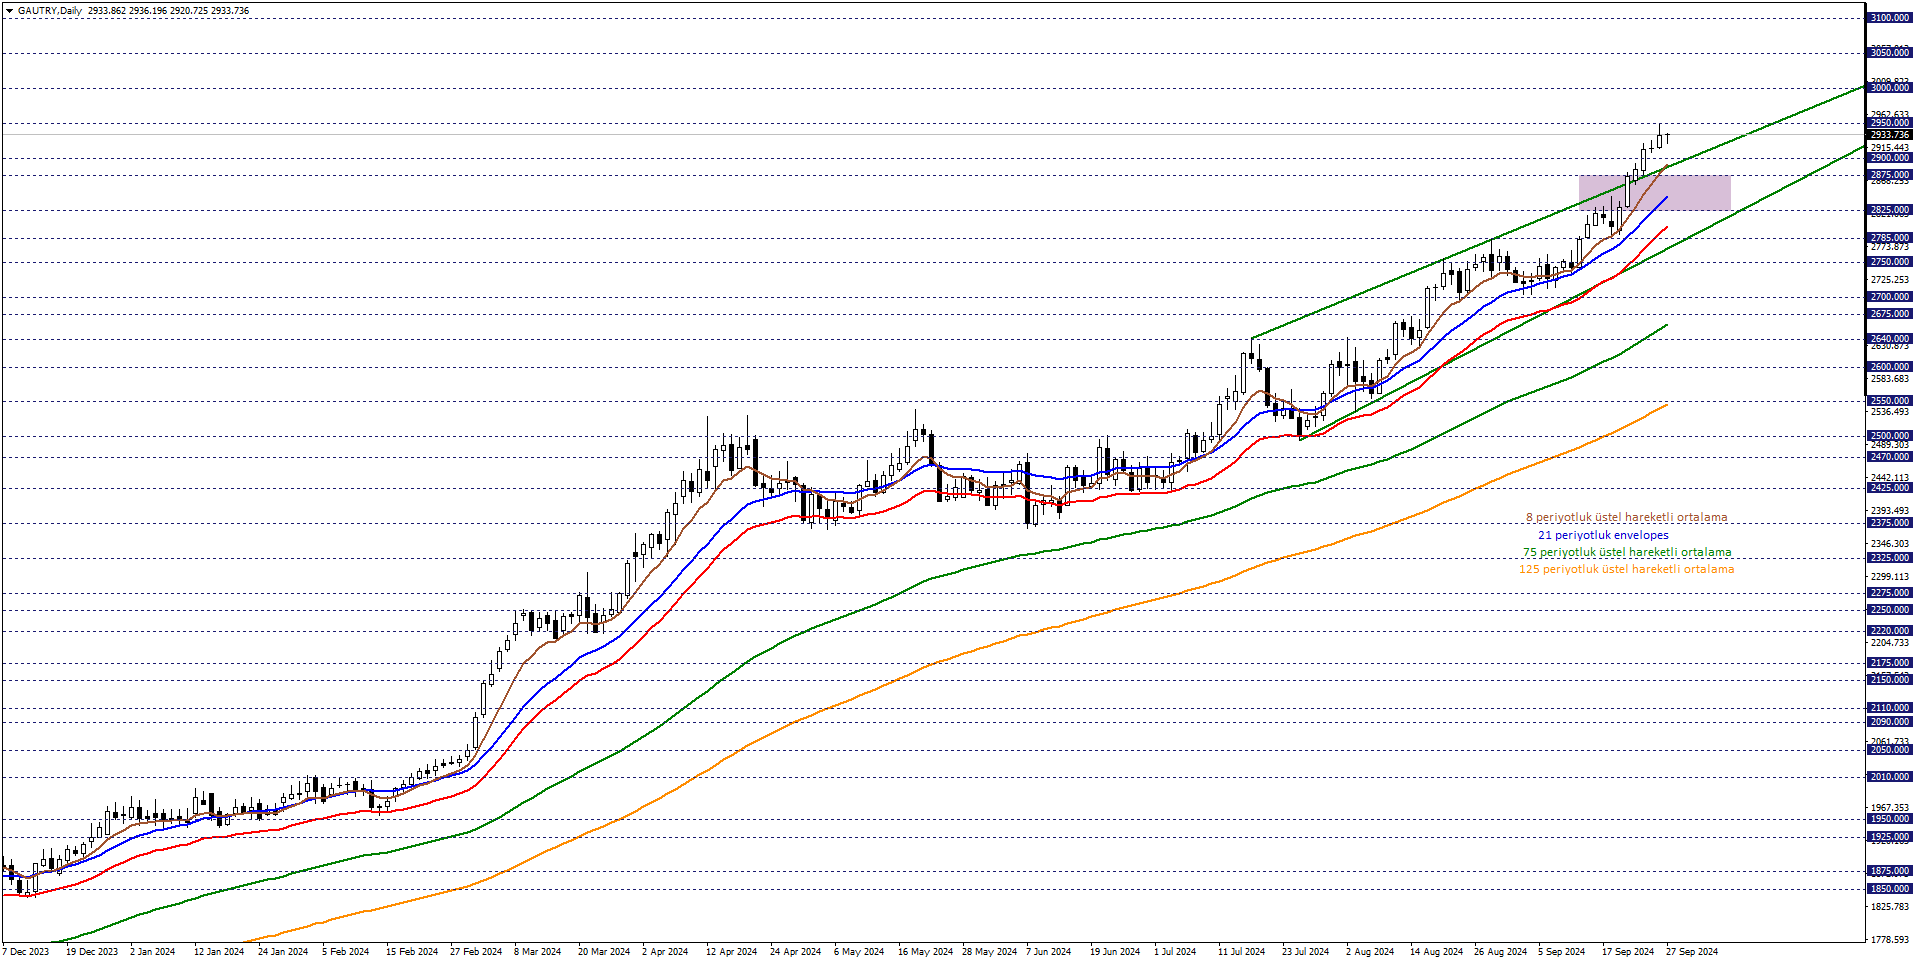Click the 5 Feb 2024 date label
Viewport: 1916px width, 963px height.
[346, 952]
